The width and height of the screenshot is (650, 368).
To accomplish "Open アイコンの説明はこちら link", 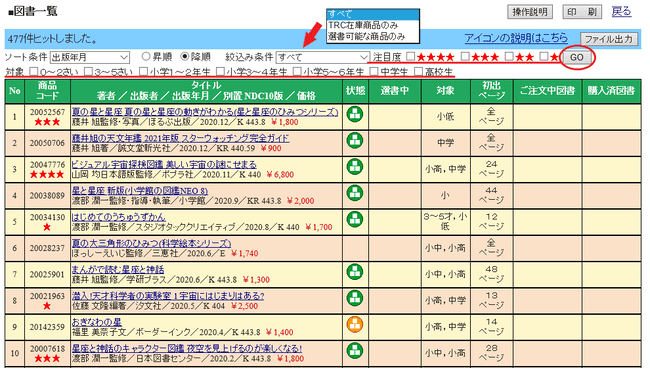I will (x=516, y=38).
